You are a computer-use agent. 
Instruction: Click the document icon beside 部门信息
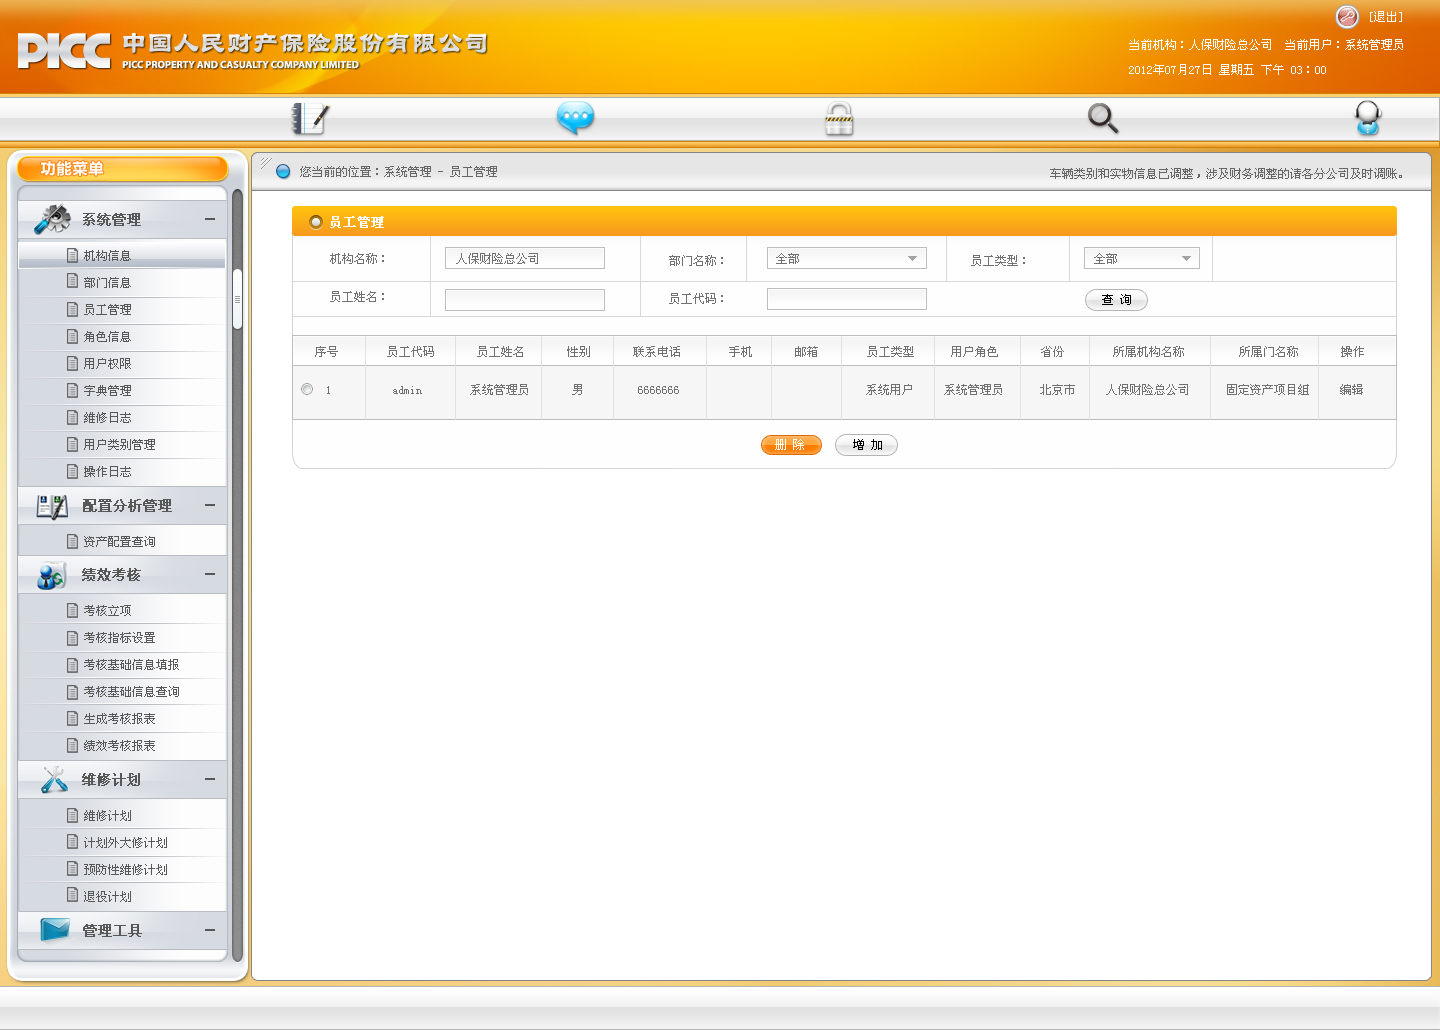[x=72, y=282]
